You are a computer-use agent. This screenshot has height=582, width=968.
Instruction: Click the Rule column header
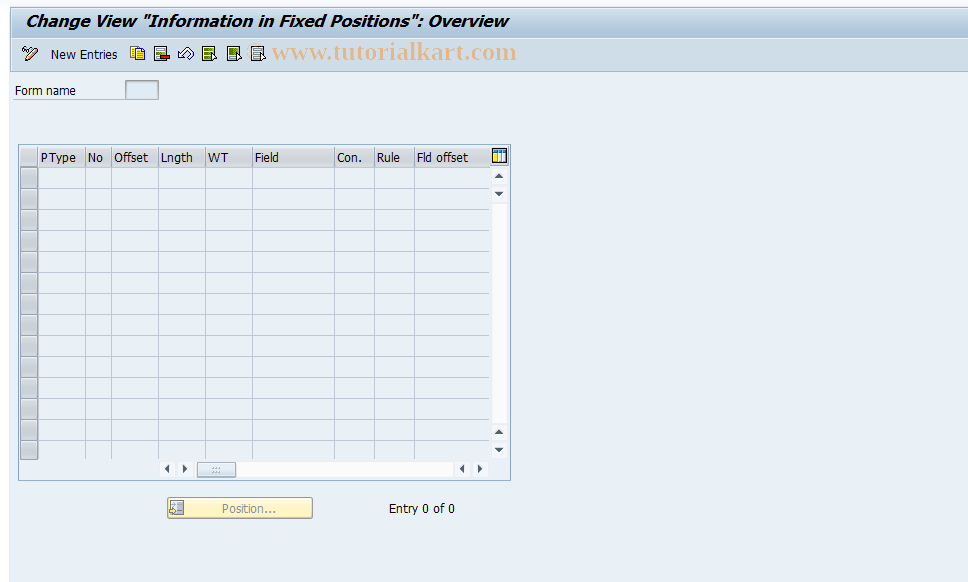[x=394, y=157]
